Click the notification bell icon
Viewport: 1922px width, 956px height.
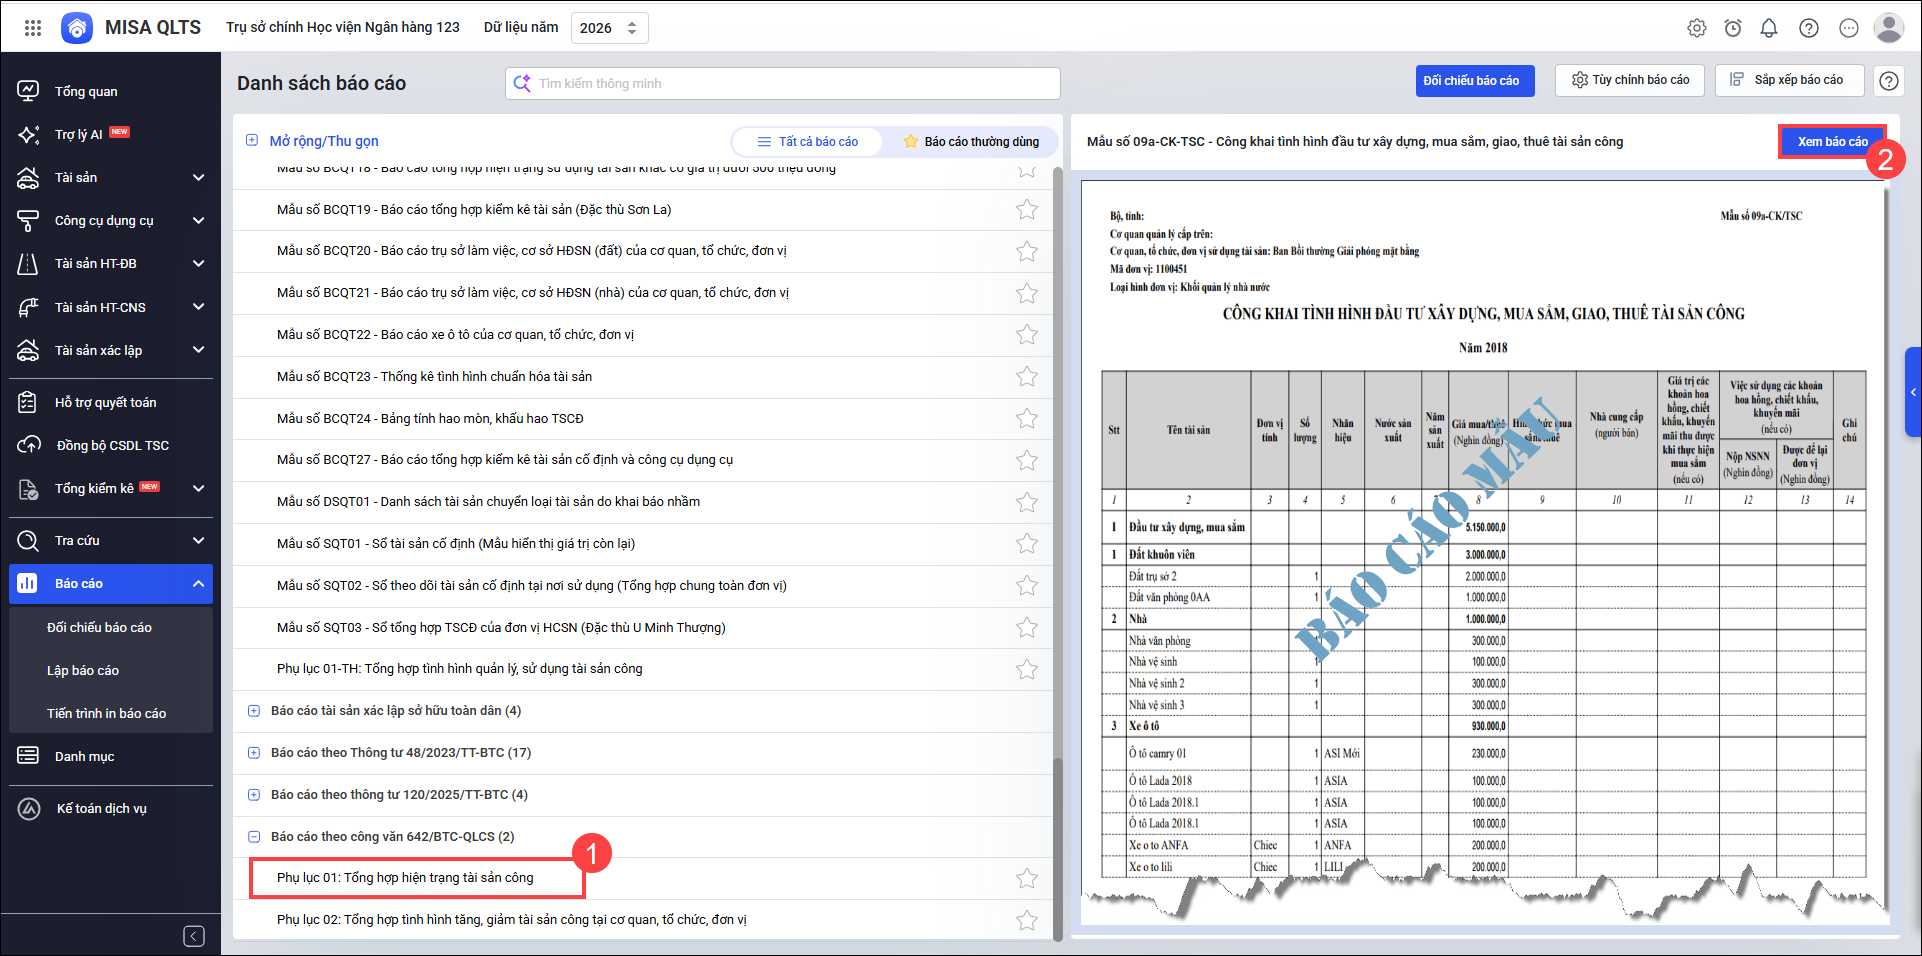pyautogui.click(x=1768, y=28)
